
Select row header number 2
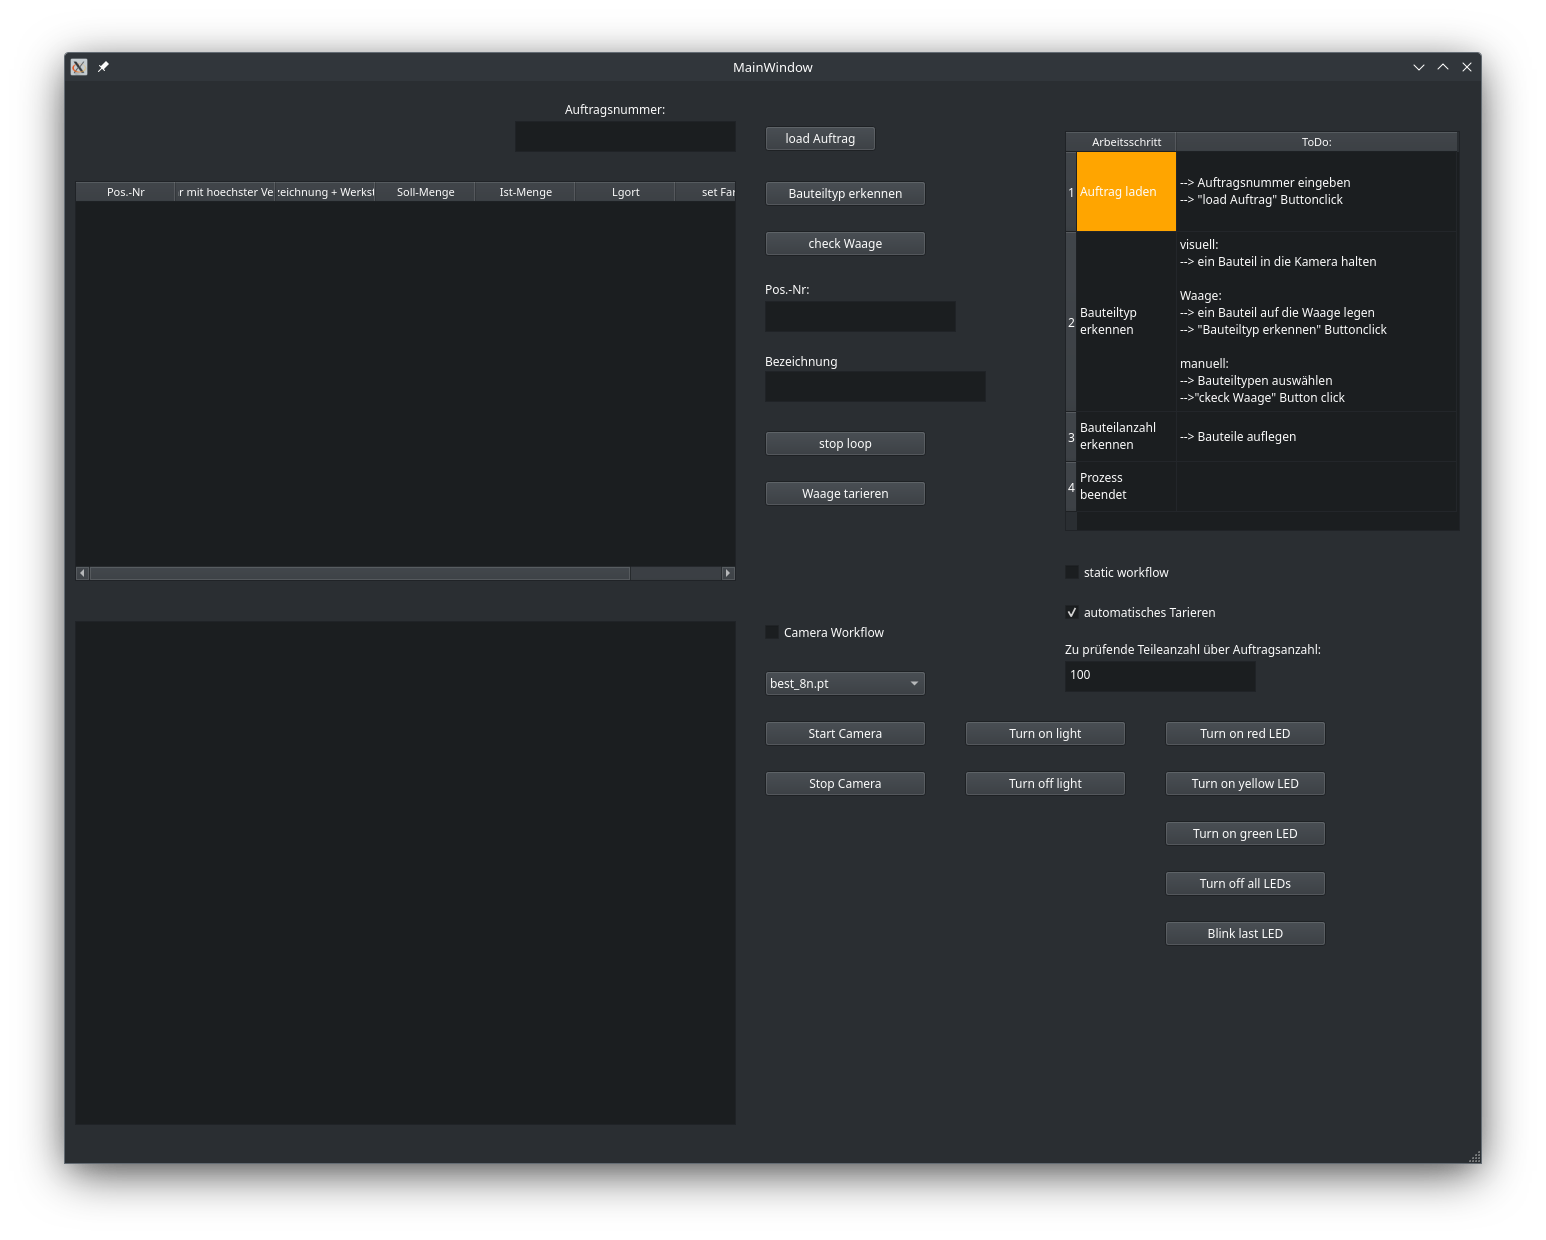click(x=1071, y=322)
